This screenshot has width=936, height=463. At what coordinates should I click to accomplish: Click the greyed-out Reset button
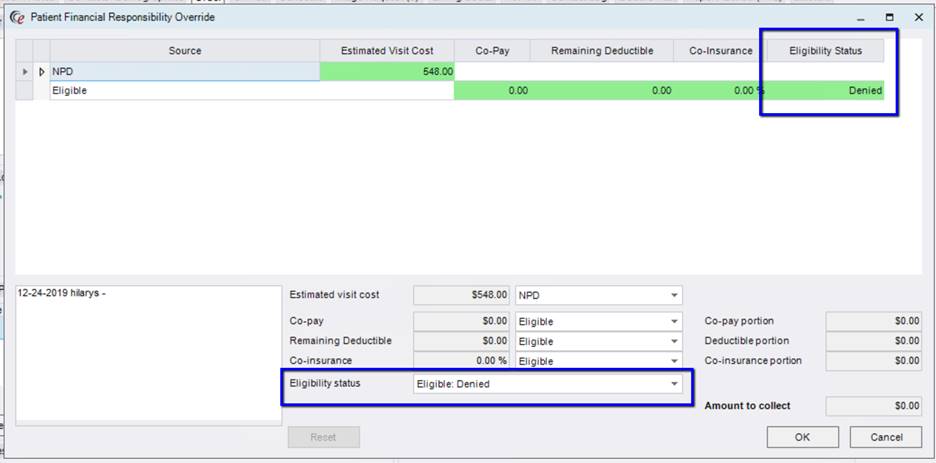click(x=323, y=437)
